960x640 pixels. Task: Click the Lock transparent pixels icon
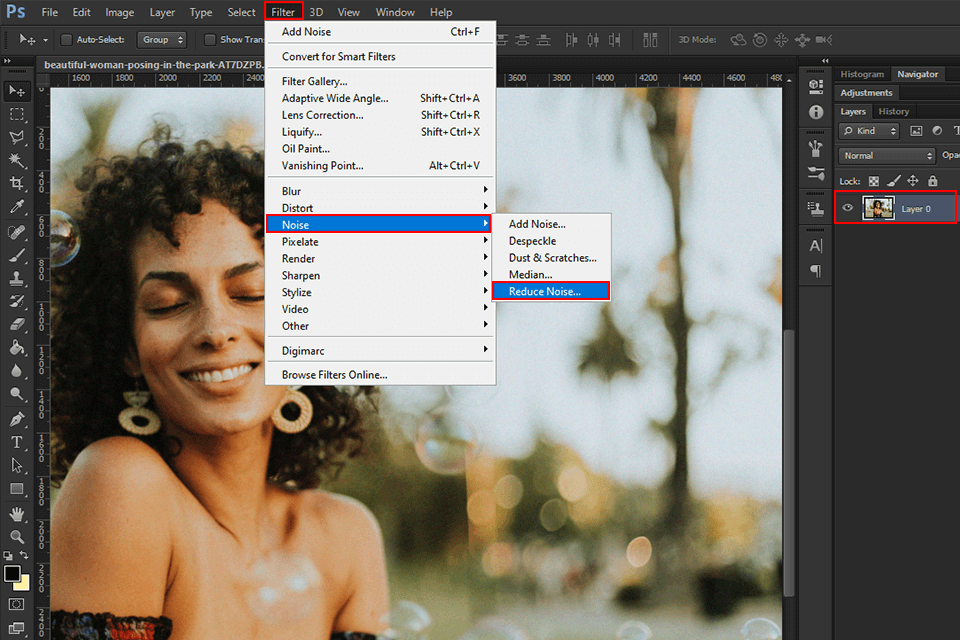(874, 181)
